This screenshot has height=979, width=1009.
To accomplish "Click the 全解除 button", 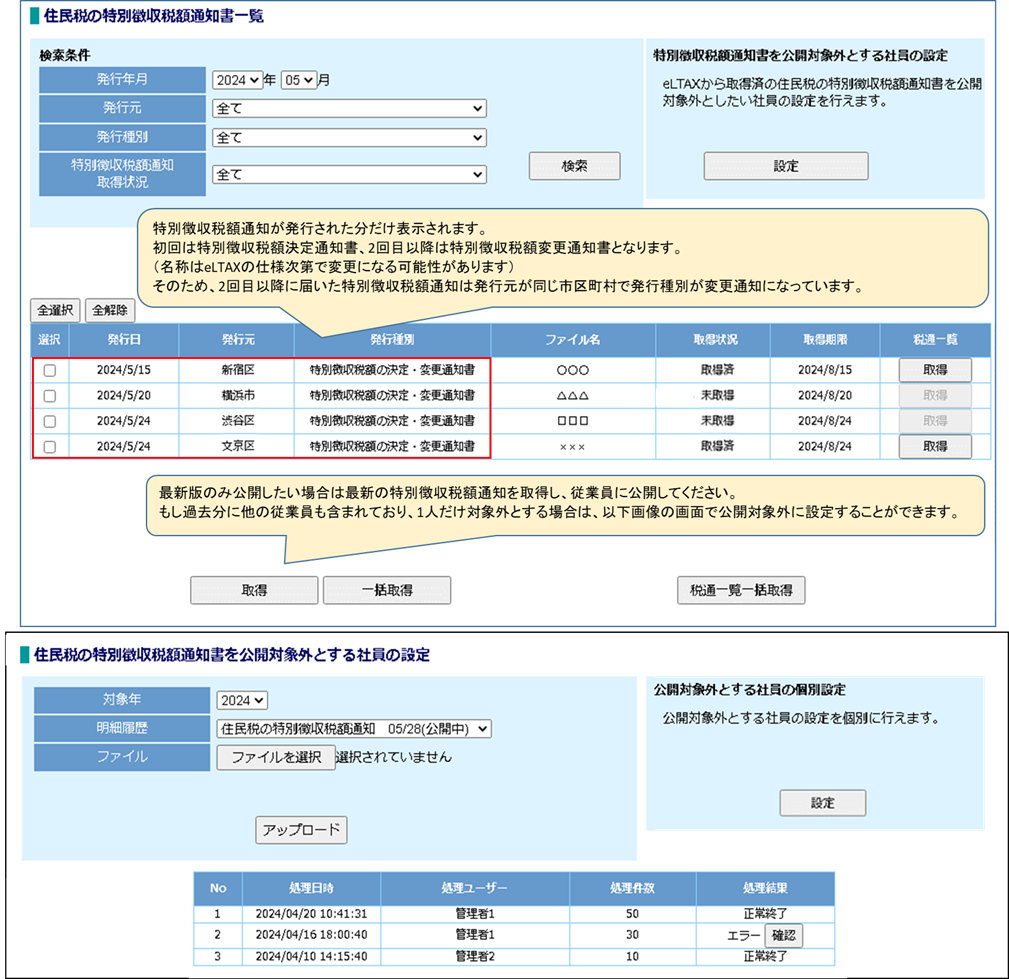I will (x=109, y=310).
